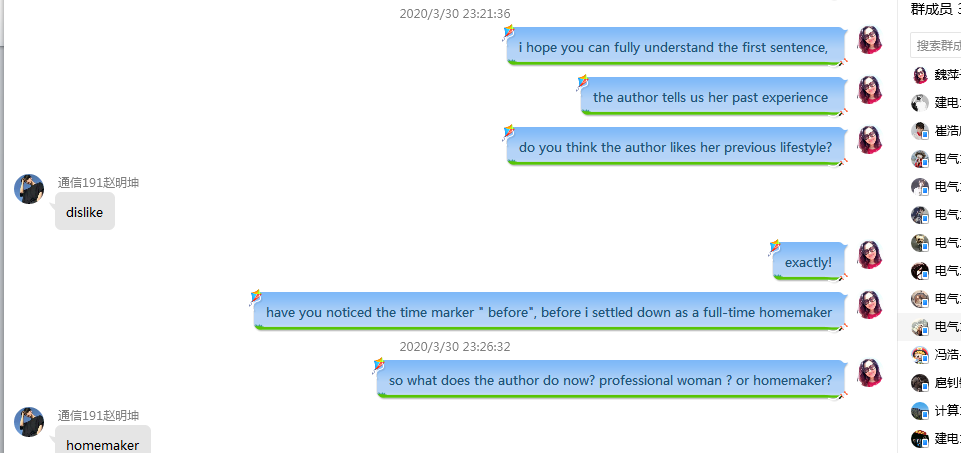
Task: Click 通信191赵明坤 avatar beside "homemaker" reply
Action: click(x=29, y=422)
